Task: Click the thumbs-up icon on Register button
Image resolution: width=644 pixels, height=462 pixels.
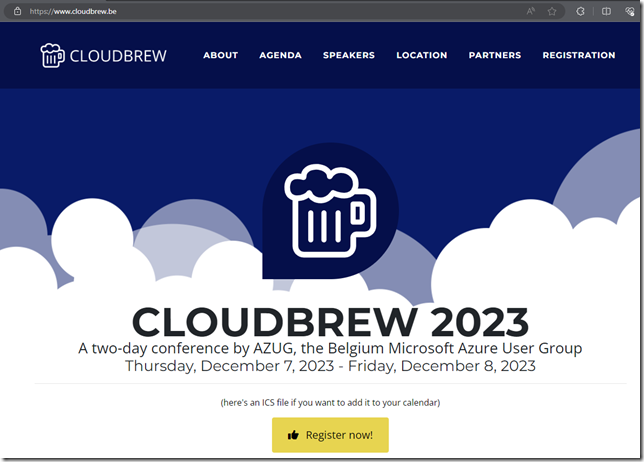Action: click(x=293, y=435)
